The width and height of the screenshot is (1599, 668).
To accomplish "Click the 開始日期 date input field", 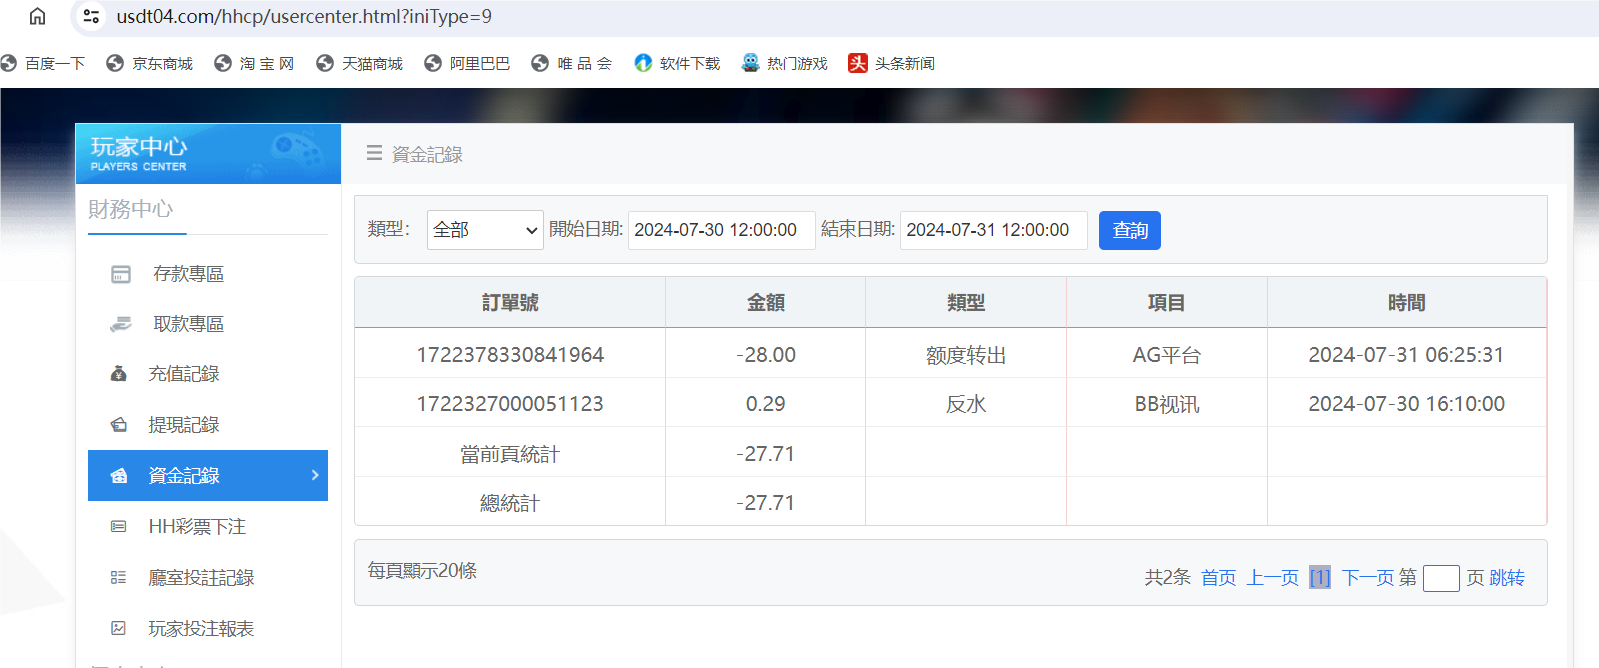I will tap(720, 230).
